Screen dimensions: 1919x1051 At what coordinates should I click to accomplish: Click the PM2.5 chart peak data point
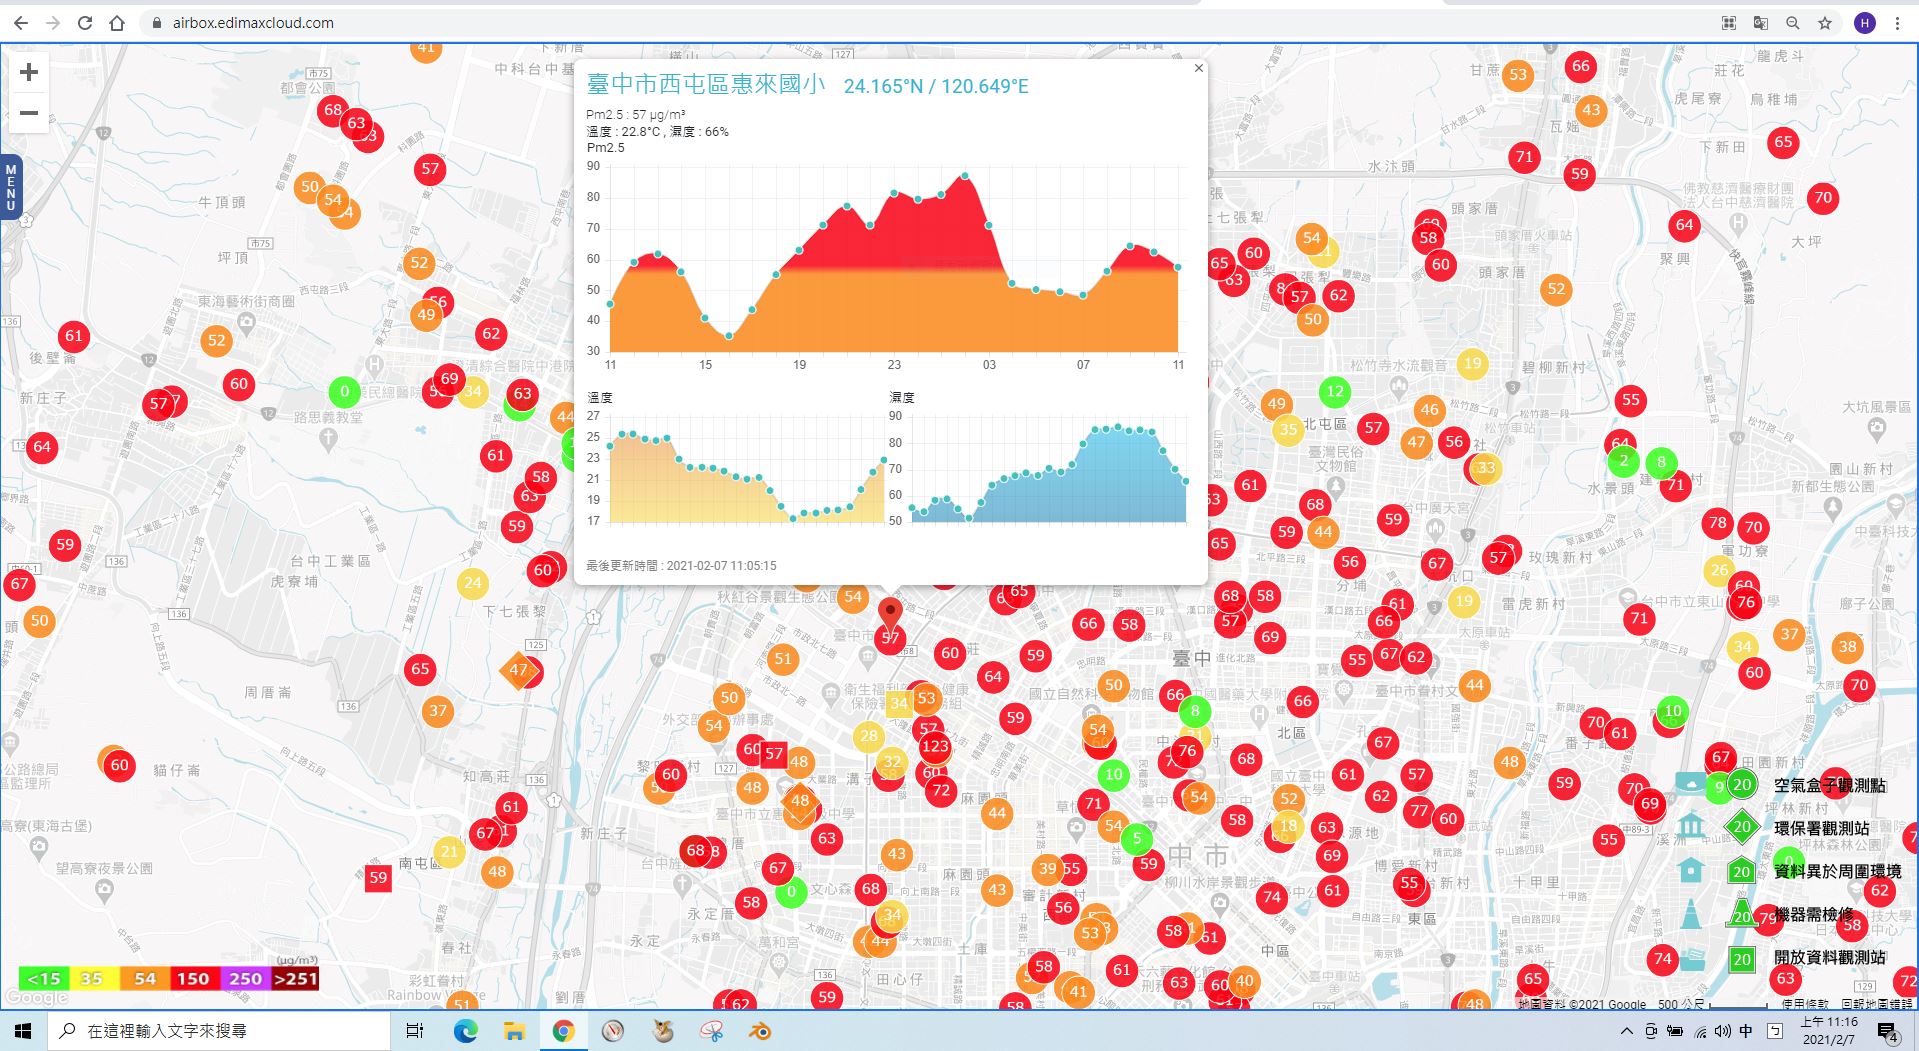[x=965, y=175]
